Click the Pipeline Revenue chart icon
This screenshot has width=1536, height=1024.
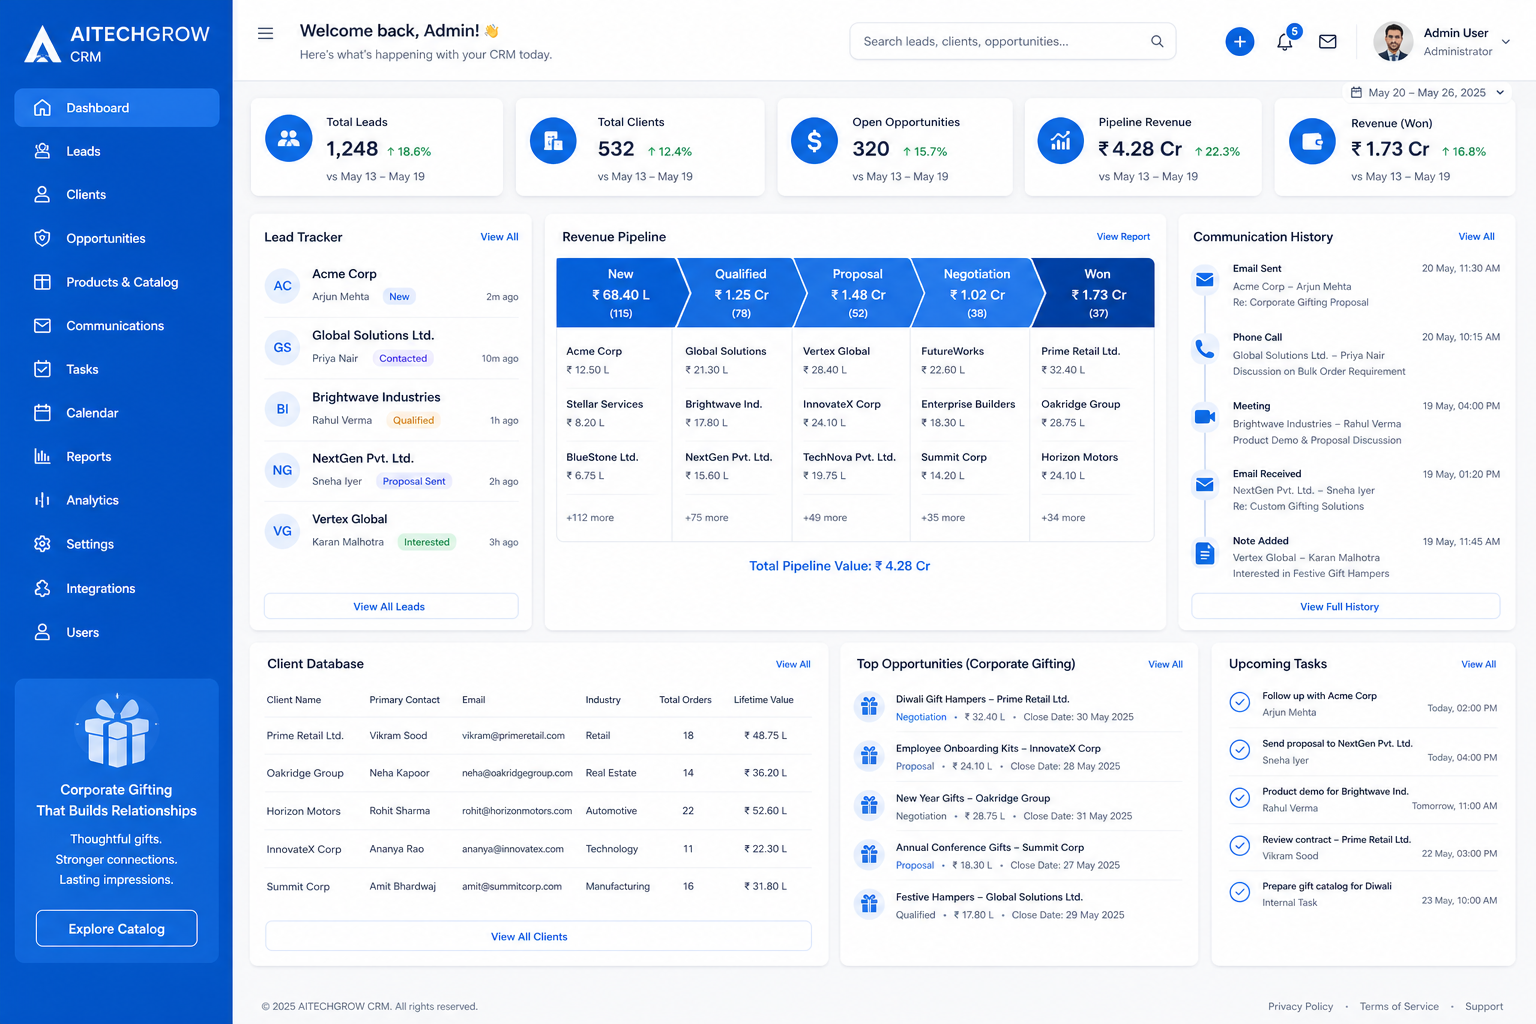pos(1061,141)
